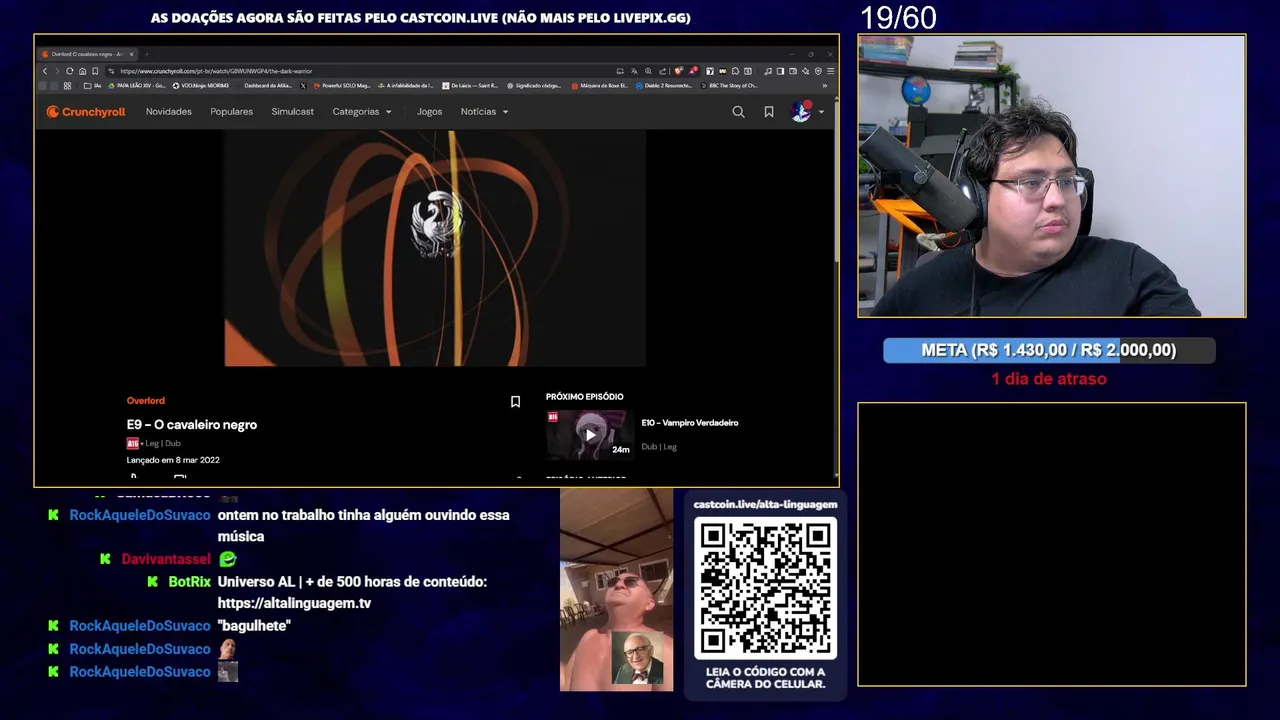Open the Brave wallet icon
This screenshot has height=720, width=1280.
click(x=793, y=71)
